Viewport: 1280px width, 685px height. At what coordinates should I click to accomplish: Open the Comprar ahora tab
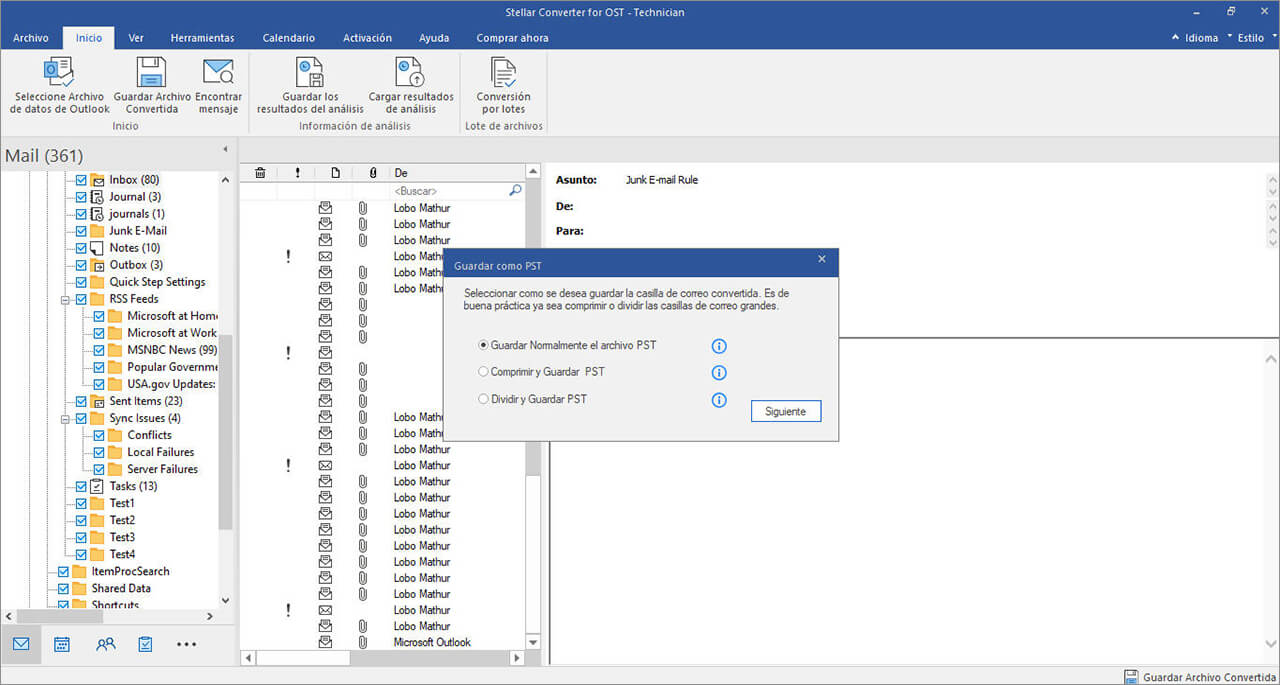[x=512, y=38]
